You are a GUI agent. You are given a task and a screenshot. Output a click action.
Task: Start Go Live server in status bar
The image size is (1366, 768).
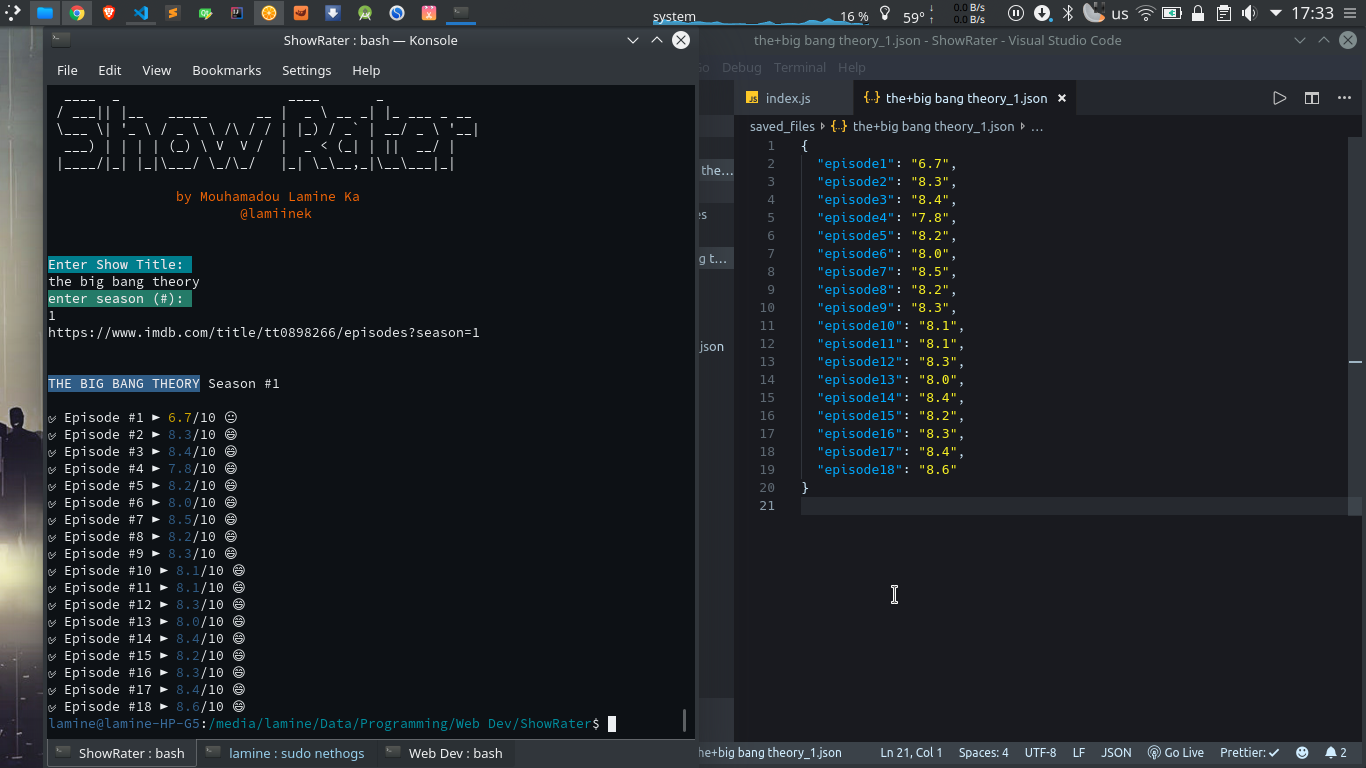click(1175, 752)
